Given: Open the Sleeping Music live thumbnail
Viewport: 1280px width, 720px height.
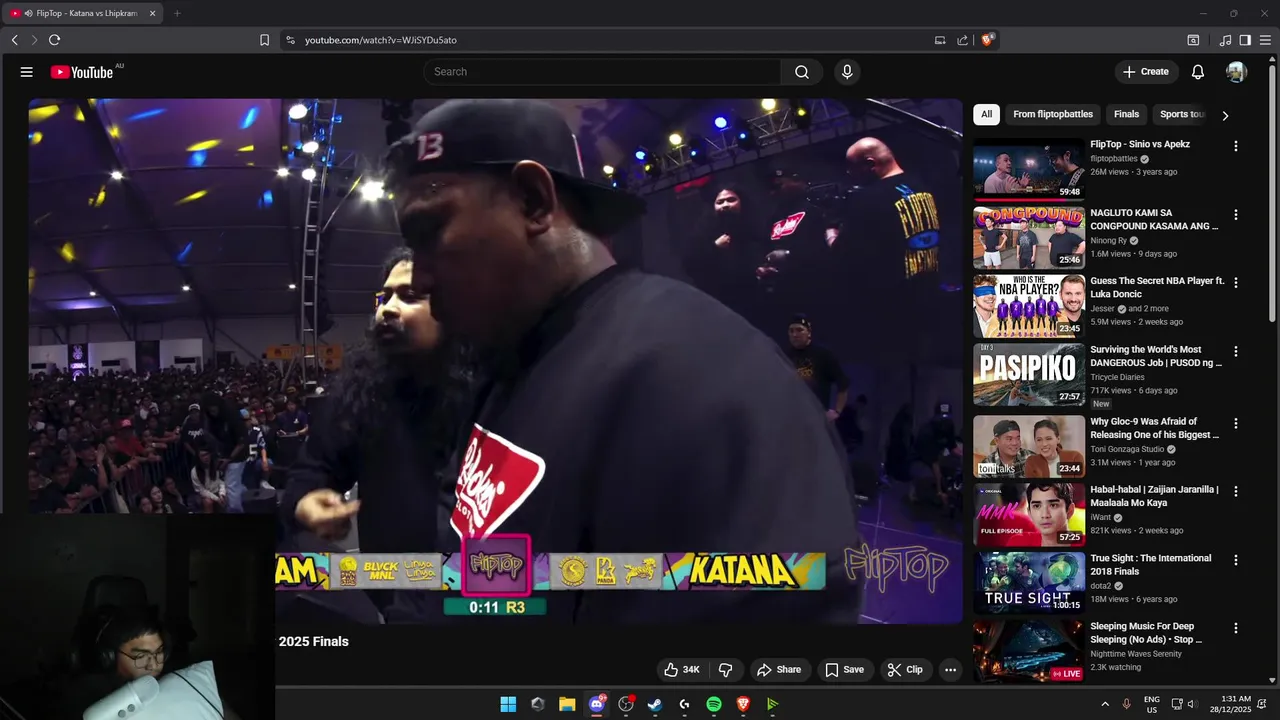Looking at the screenshot, I should coord(1029,651).
